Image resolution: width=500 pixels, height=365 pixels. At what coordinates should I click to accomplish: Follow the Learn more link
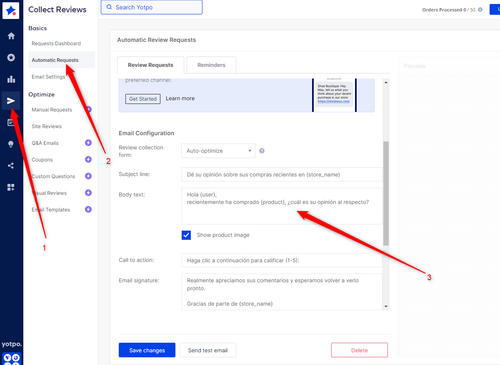point(180,99)
